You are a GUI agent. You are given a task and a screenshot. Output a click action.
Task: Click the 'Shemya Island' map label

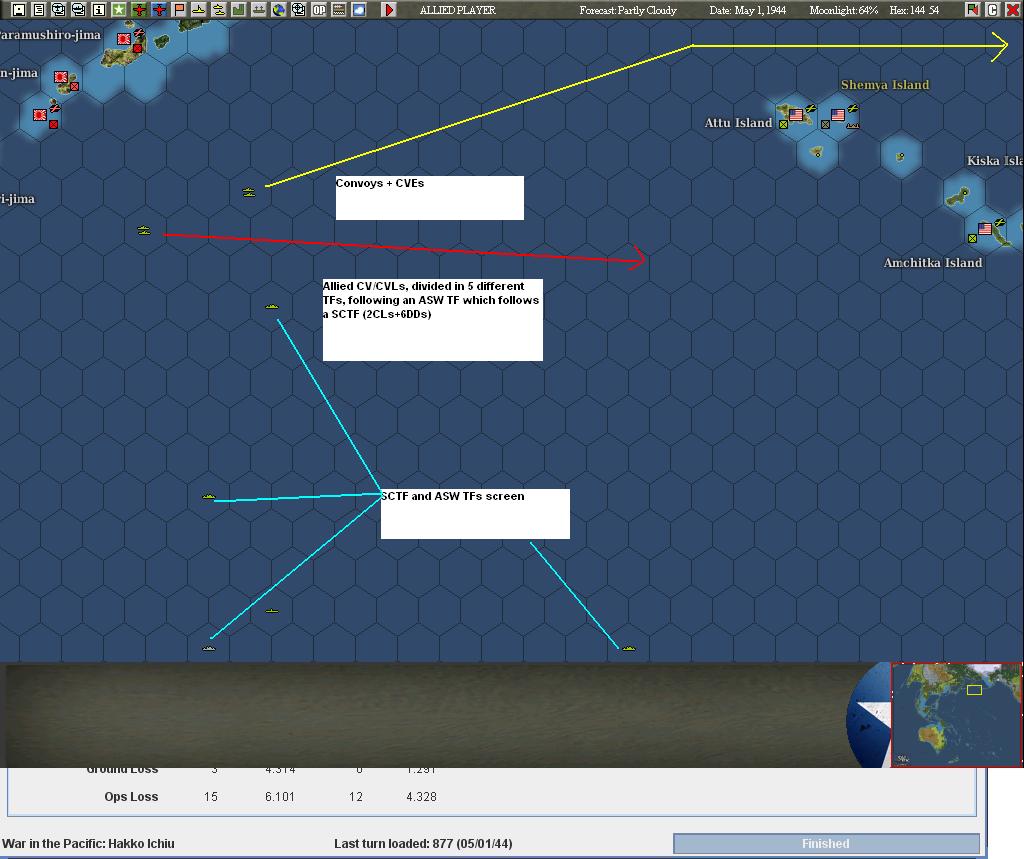[885, 84]
